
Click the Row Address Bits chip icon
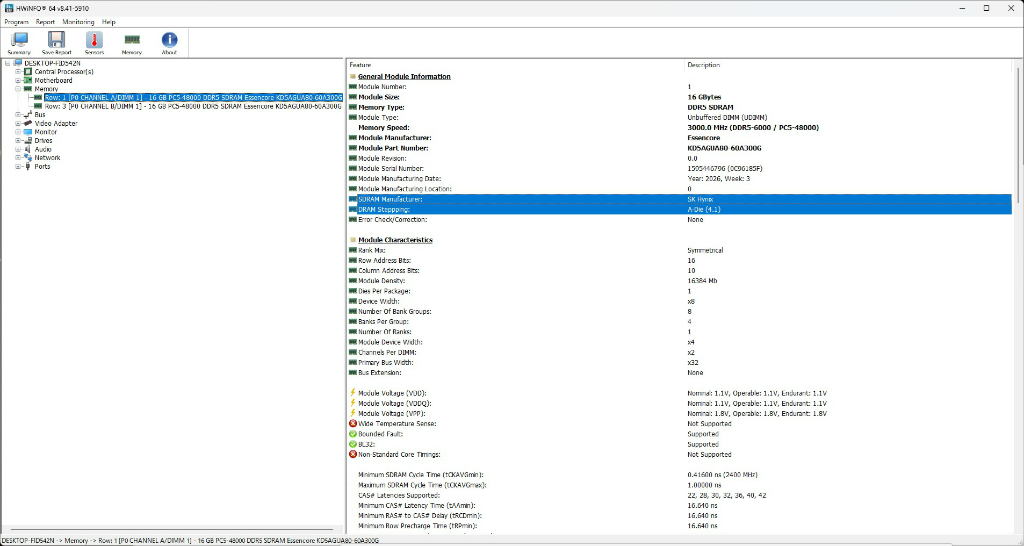(353, 261)
